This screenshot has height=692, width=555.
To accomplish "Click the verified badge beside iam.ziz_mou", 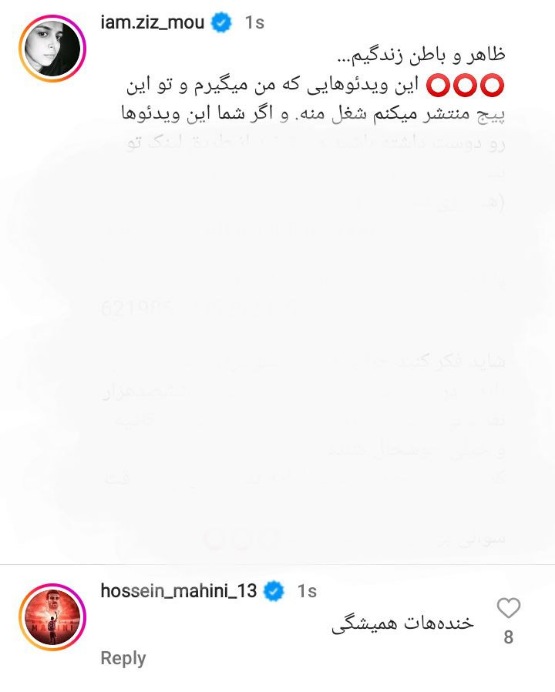I will [221, 23].
